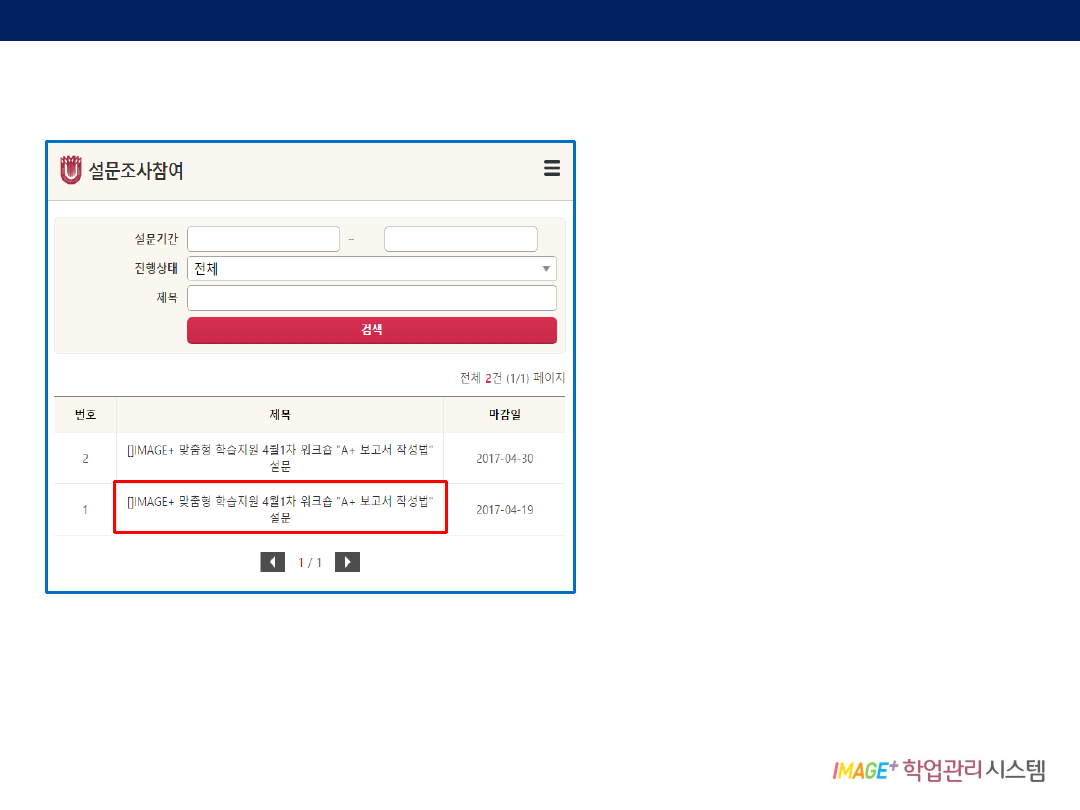Open survey number 2 title link
The width and height of the screenshot is (1080, 810).
[280, 458]
